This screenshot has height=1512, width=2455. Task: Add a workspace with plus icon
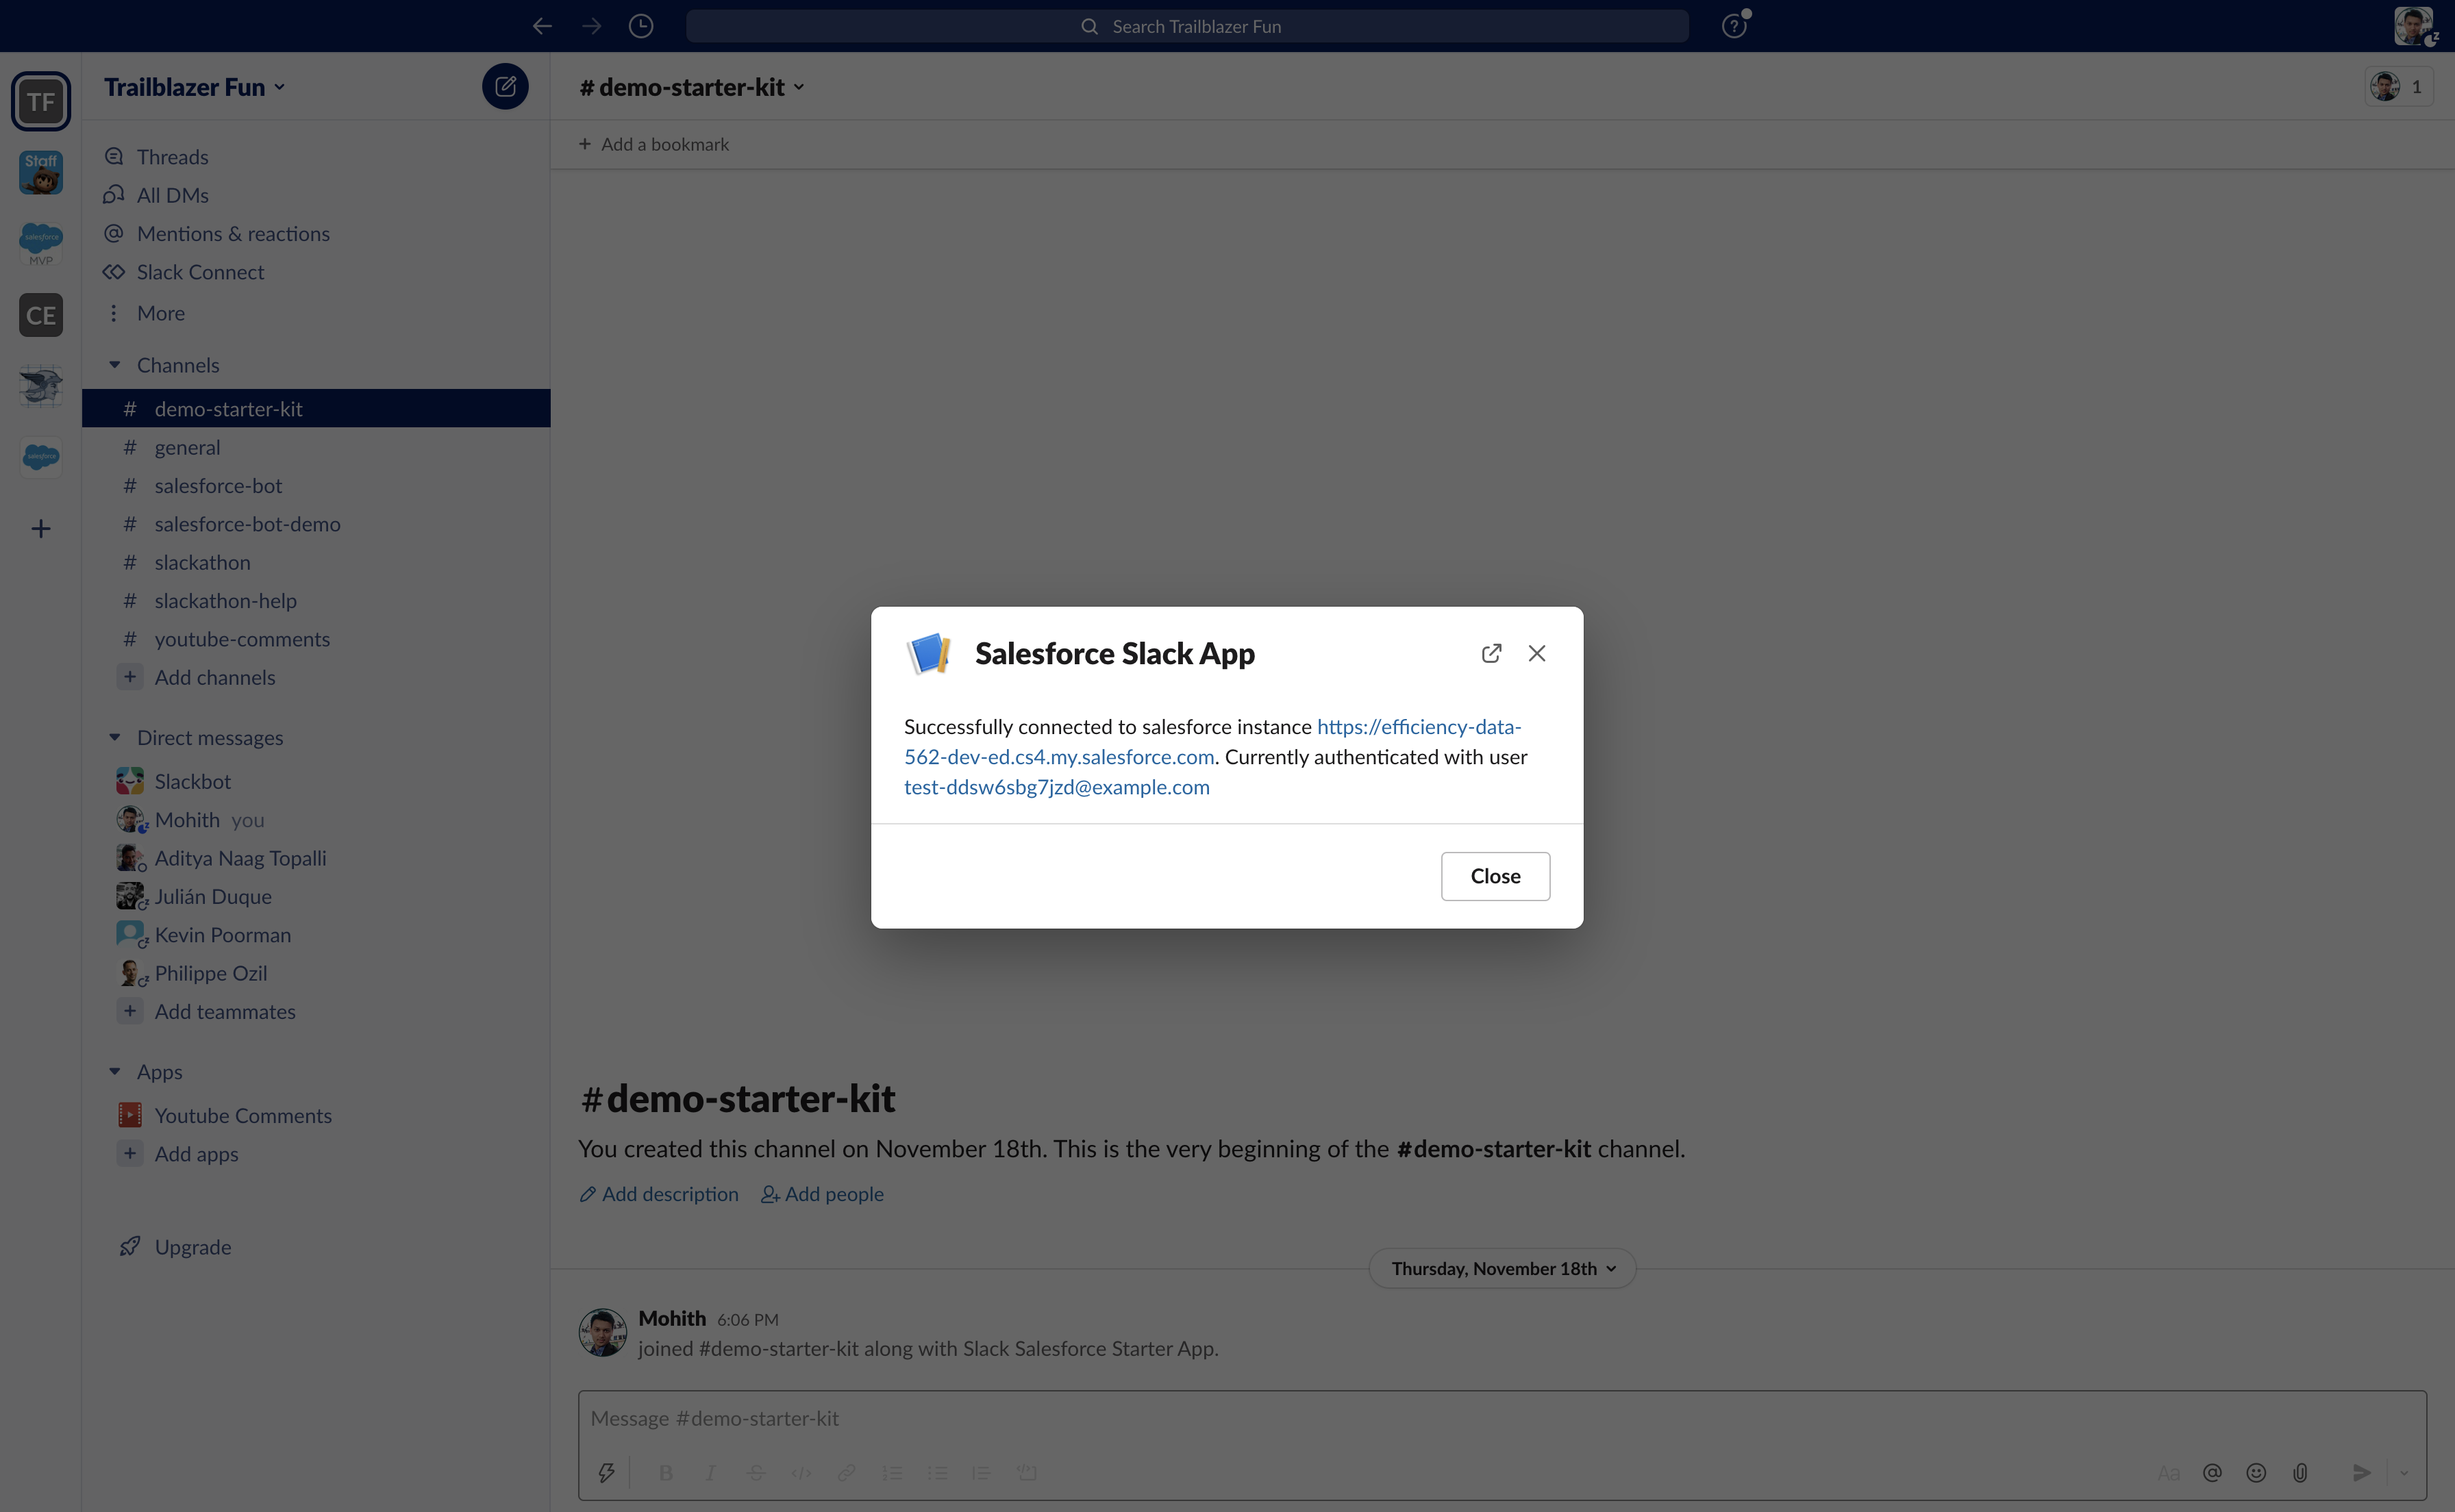point(41,529)
